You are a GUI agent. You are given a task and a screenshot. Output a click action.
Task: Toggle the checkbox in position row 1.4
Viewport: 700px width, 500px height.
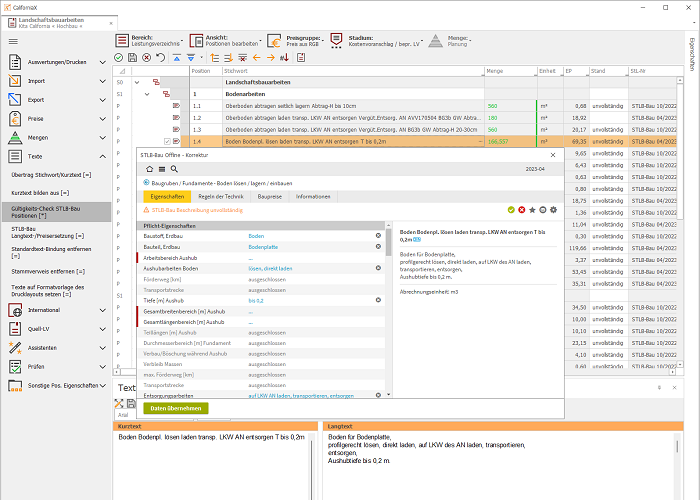(167, 142)
